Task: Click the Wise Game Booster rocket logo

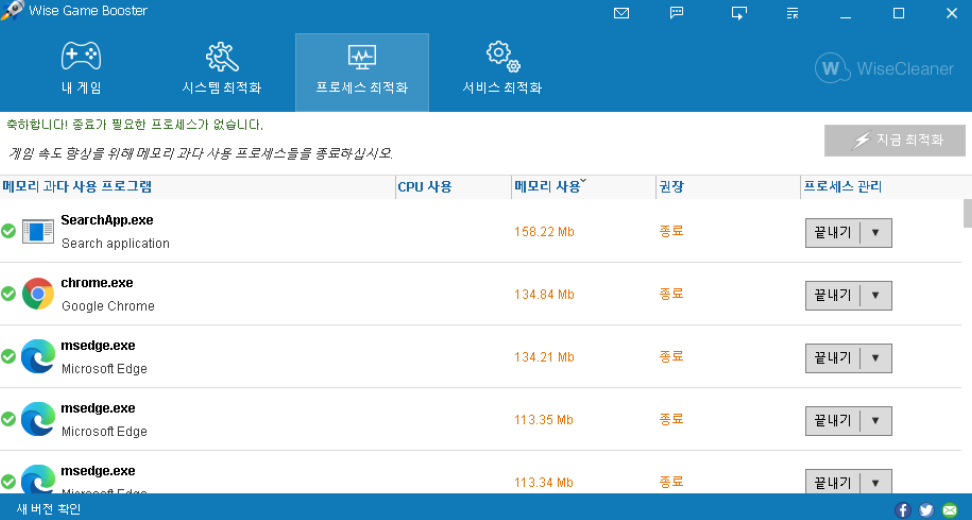Action: tap(12, 11)
